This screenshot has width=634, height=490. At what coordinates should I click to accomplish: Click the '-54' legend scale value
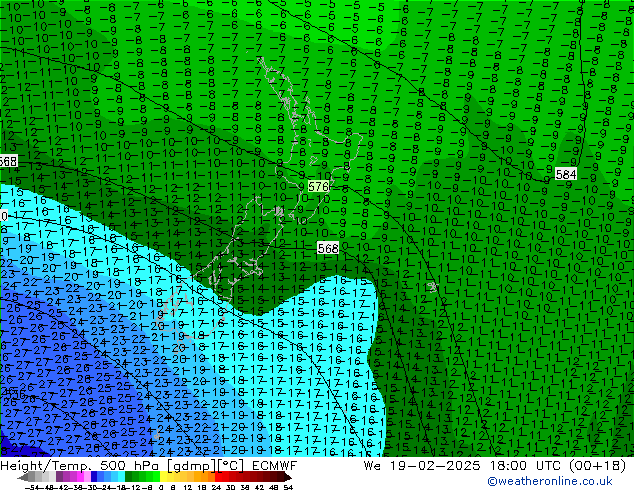tap(32, 487)
